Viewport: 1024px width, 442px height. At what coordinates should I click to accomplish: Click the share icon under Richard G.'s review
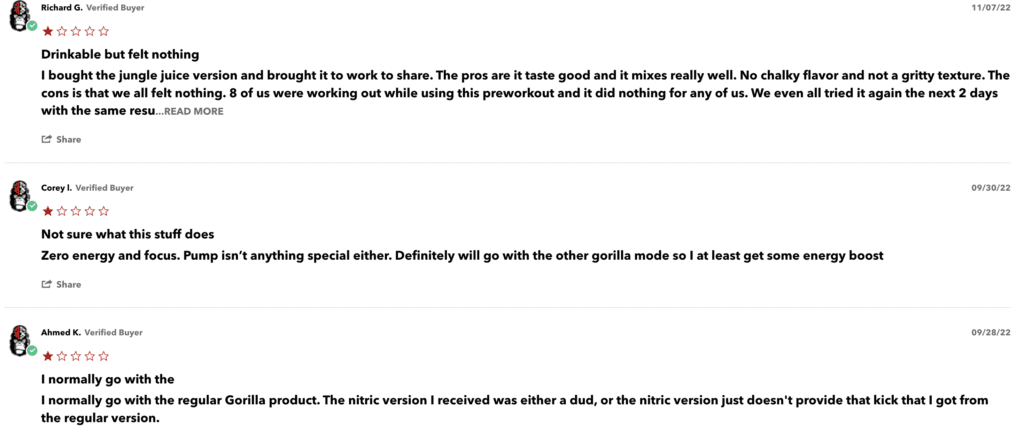click(x=46, y=139)
